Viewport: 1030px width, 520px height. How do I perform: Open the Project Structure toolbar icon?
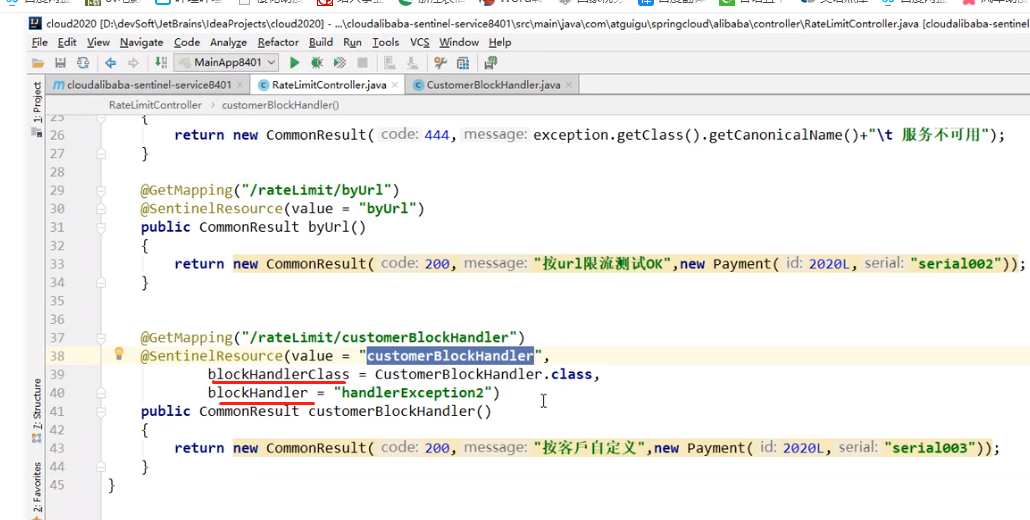(x=463, y=63)
